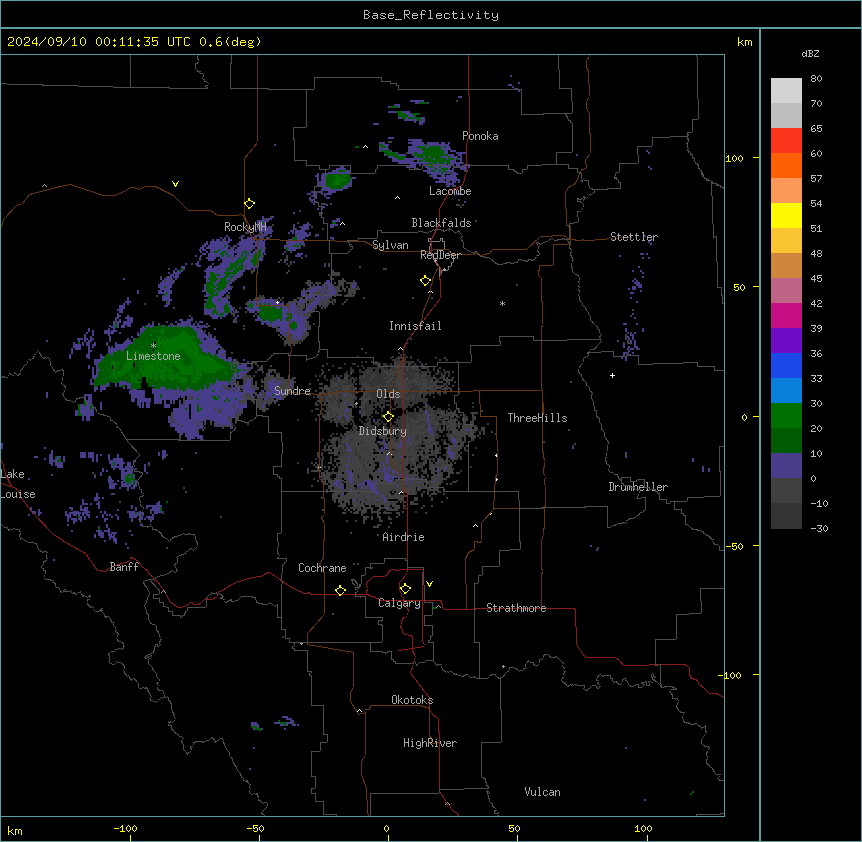The height and width of the screenshot is (842, 862).
Task: Click the white 80 dBZ legend swatch
Action: (786, 91)
